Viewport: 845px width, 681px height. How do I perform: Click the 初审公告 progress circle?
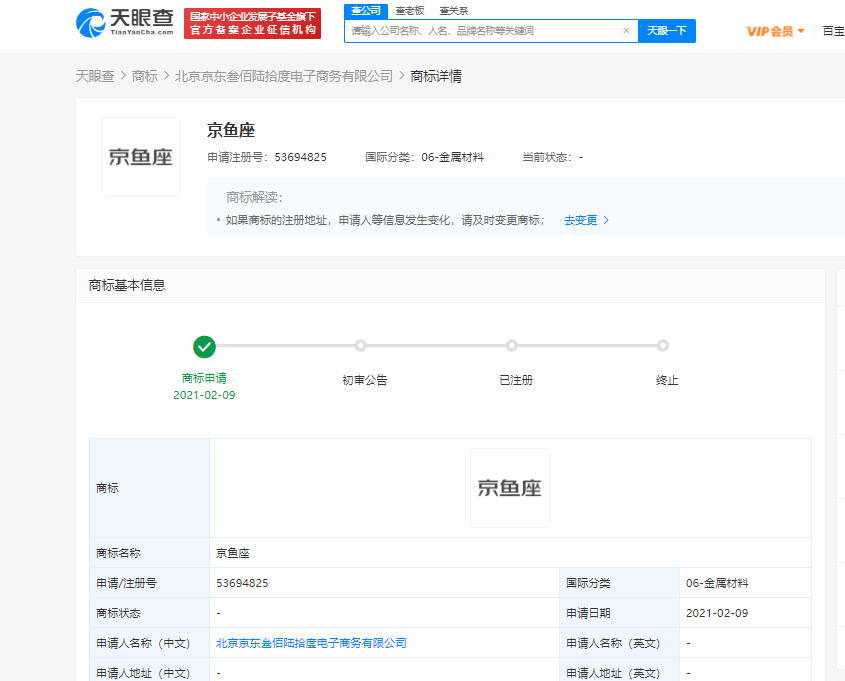[360, 345]
